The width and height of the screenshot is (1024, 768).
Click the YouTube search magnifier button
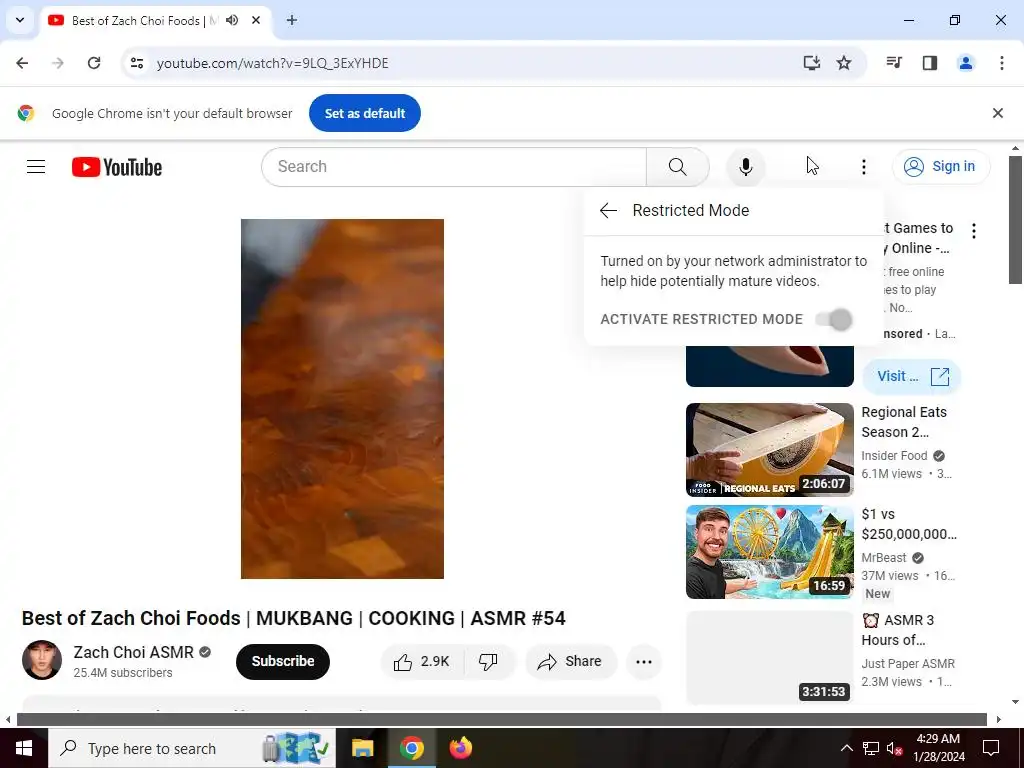click(677, 167)
